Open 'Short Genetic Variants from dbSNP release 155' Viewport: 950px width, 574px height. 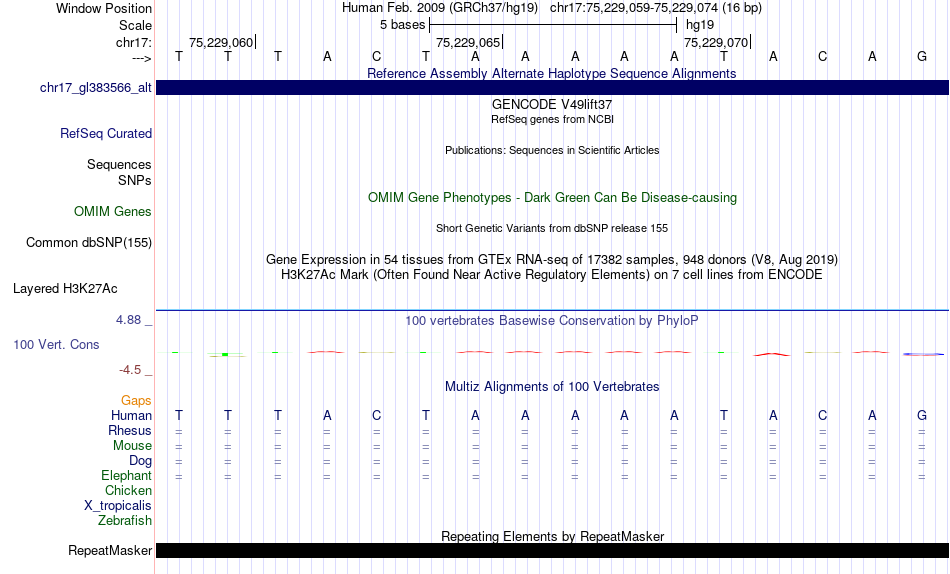pos(552,229)
